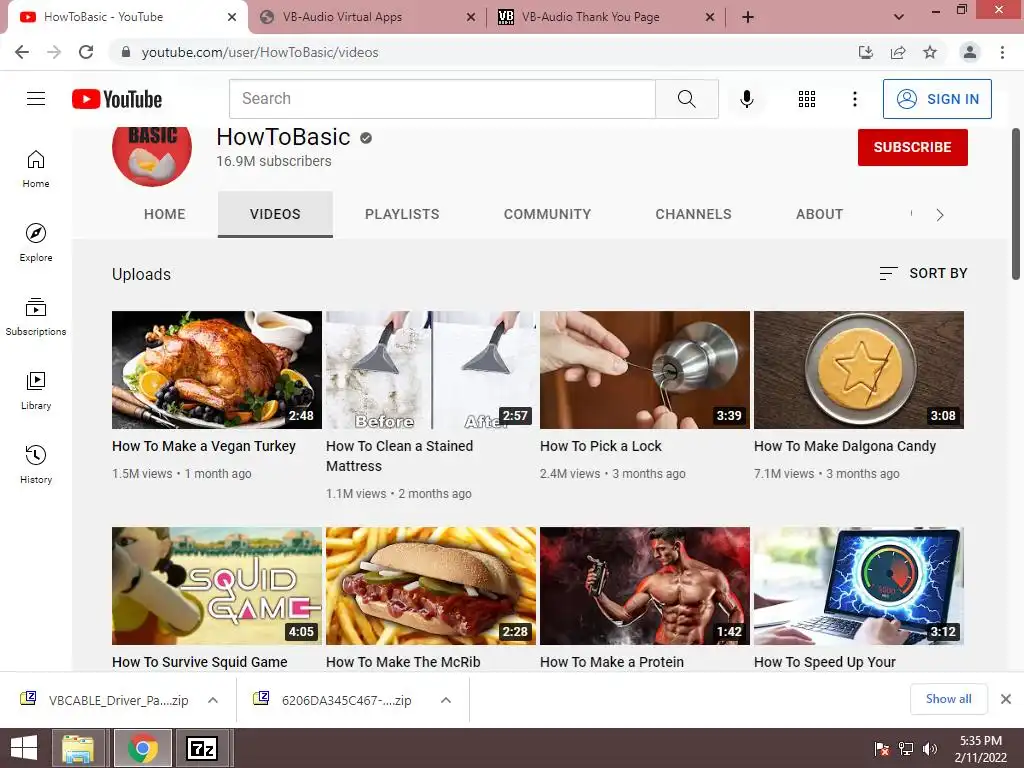Click the browser address bar URL
This screenshot has height=768, width=1024.
260,52
